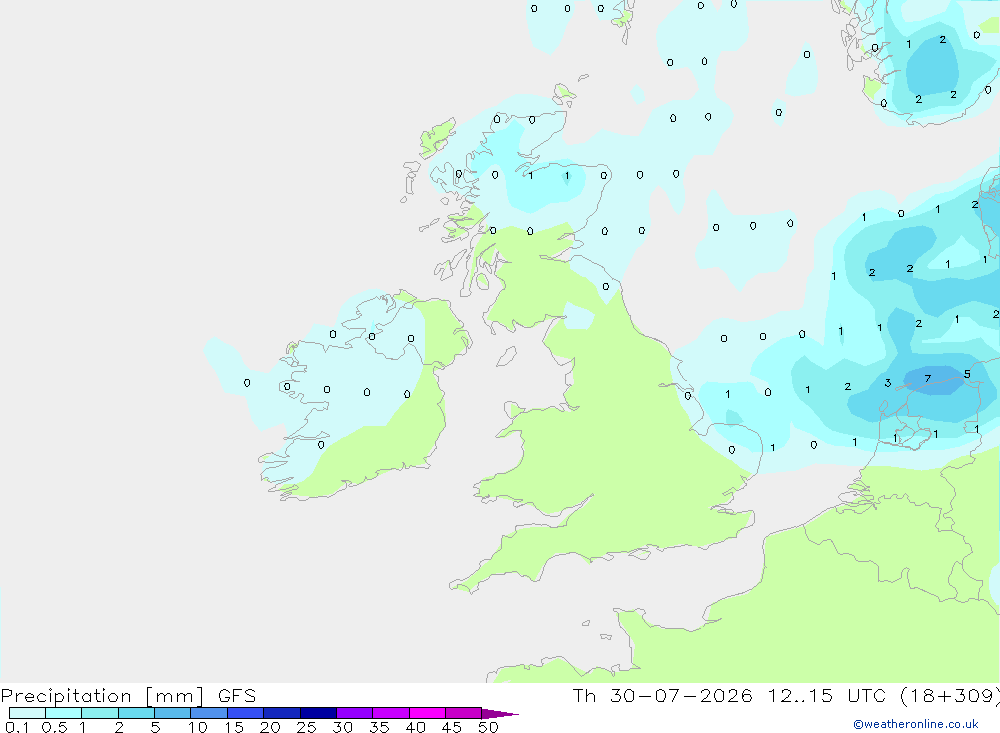The image size is (1000, 733).
Task: Click the precipitation value '5' on map
Action: 967,374
